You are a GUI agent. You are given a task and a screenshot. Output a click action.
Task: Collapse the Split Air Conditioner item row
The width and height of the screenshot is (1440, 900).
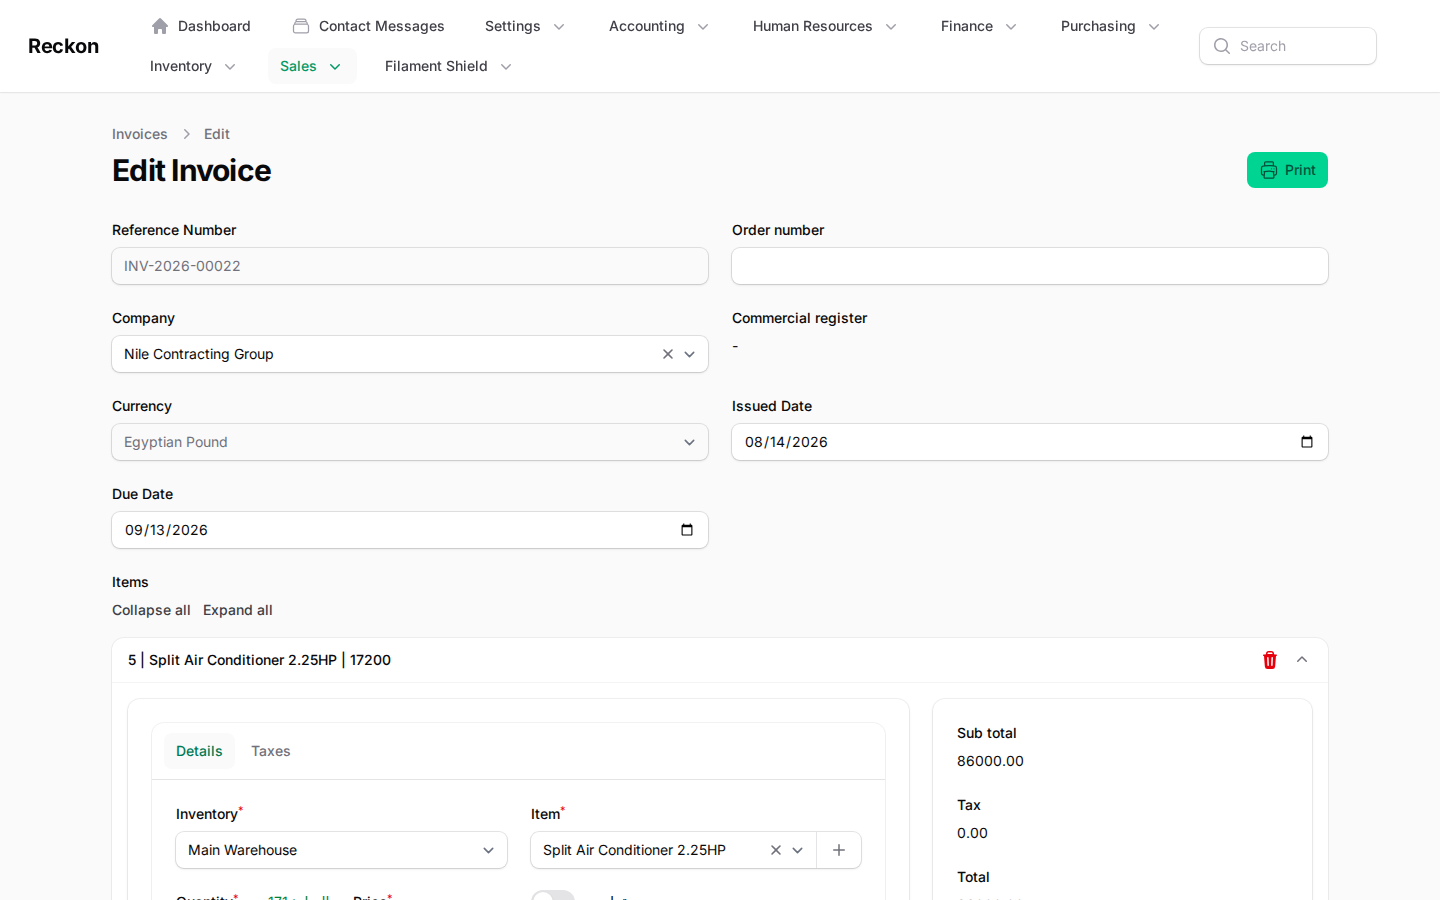click(x=1302, y=660)
